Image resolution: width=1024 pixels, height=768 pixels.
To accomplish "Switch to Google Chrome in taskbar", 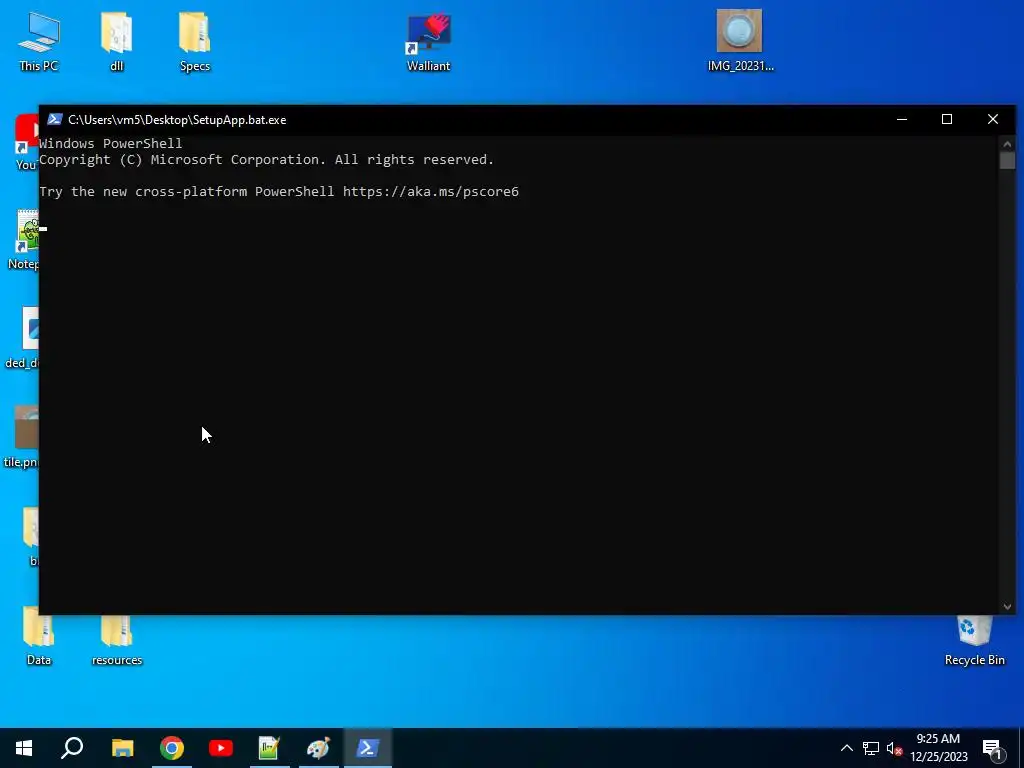I will pos(172,748).
